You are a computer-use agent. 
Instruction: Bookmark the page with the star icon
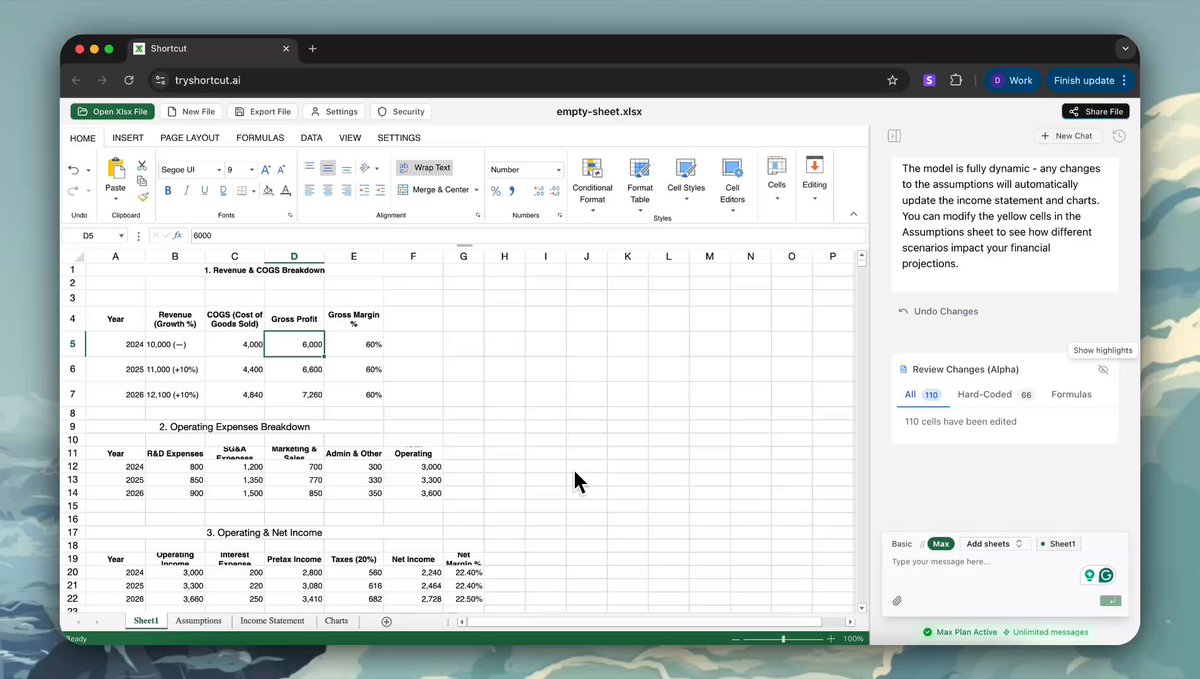coord(892,80)
